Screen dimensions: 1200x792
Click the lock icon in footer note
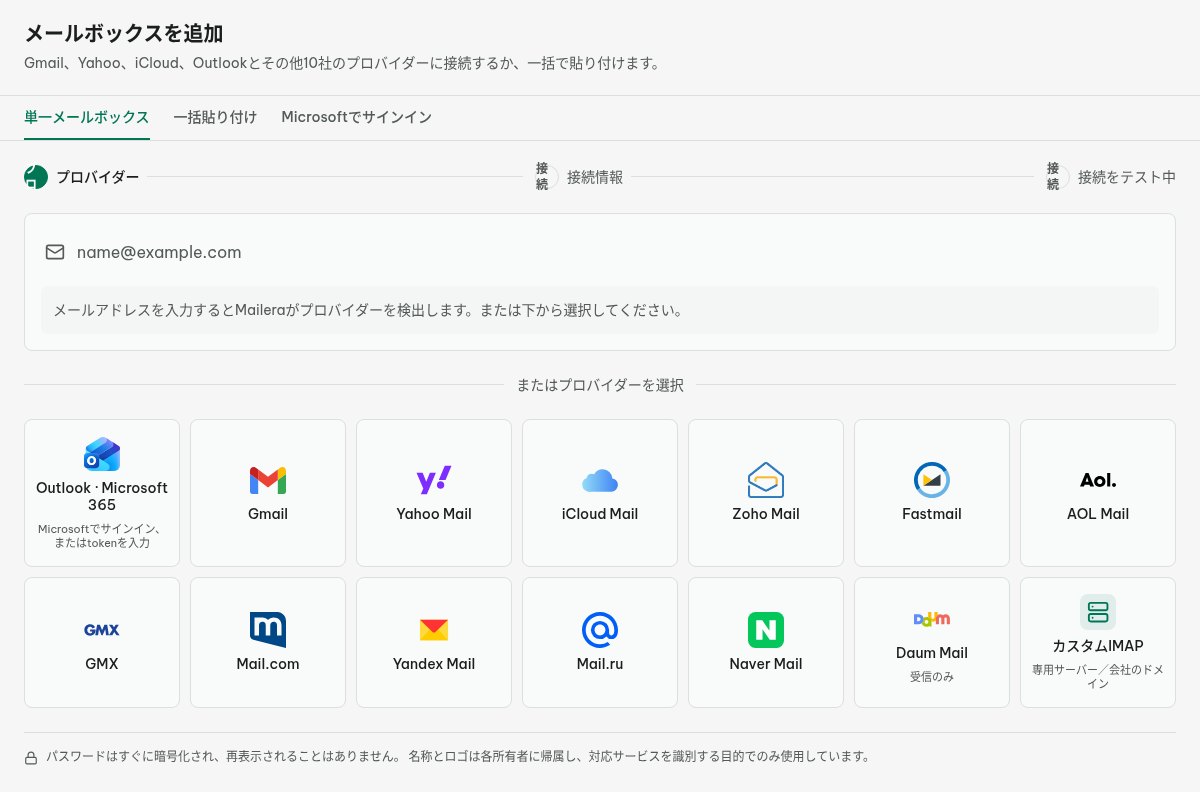point(31,758)
